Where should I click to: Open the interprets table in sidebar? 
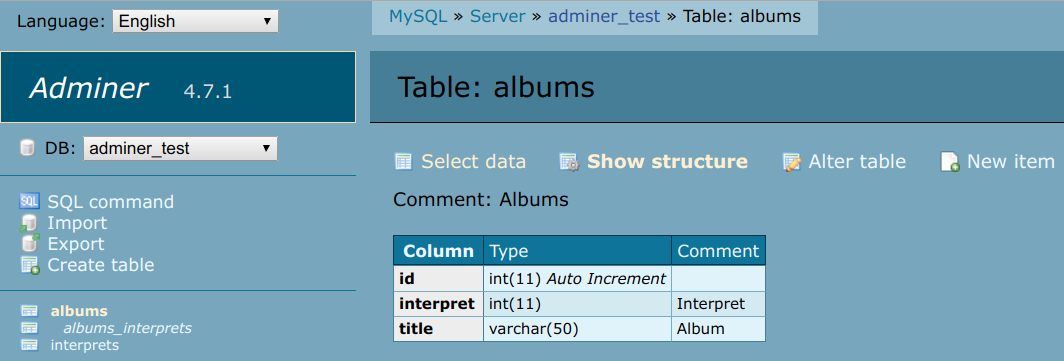point(85,345)
